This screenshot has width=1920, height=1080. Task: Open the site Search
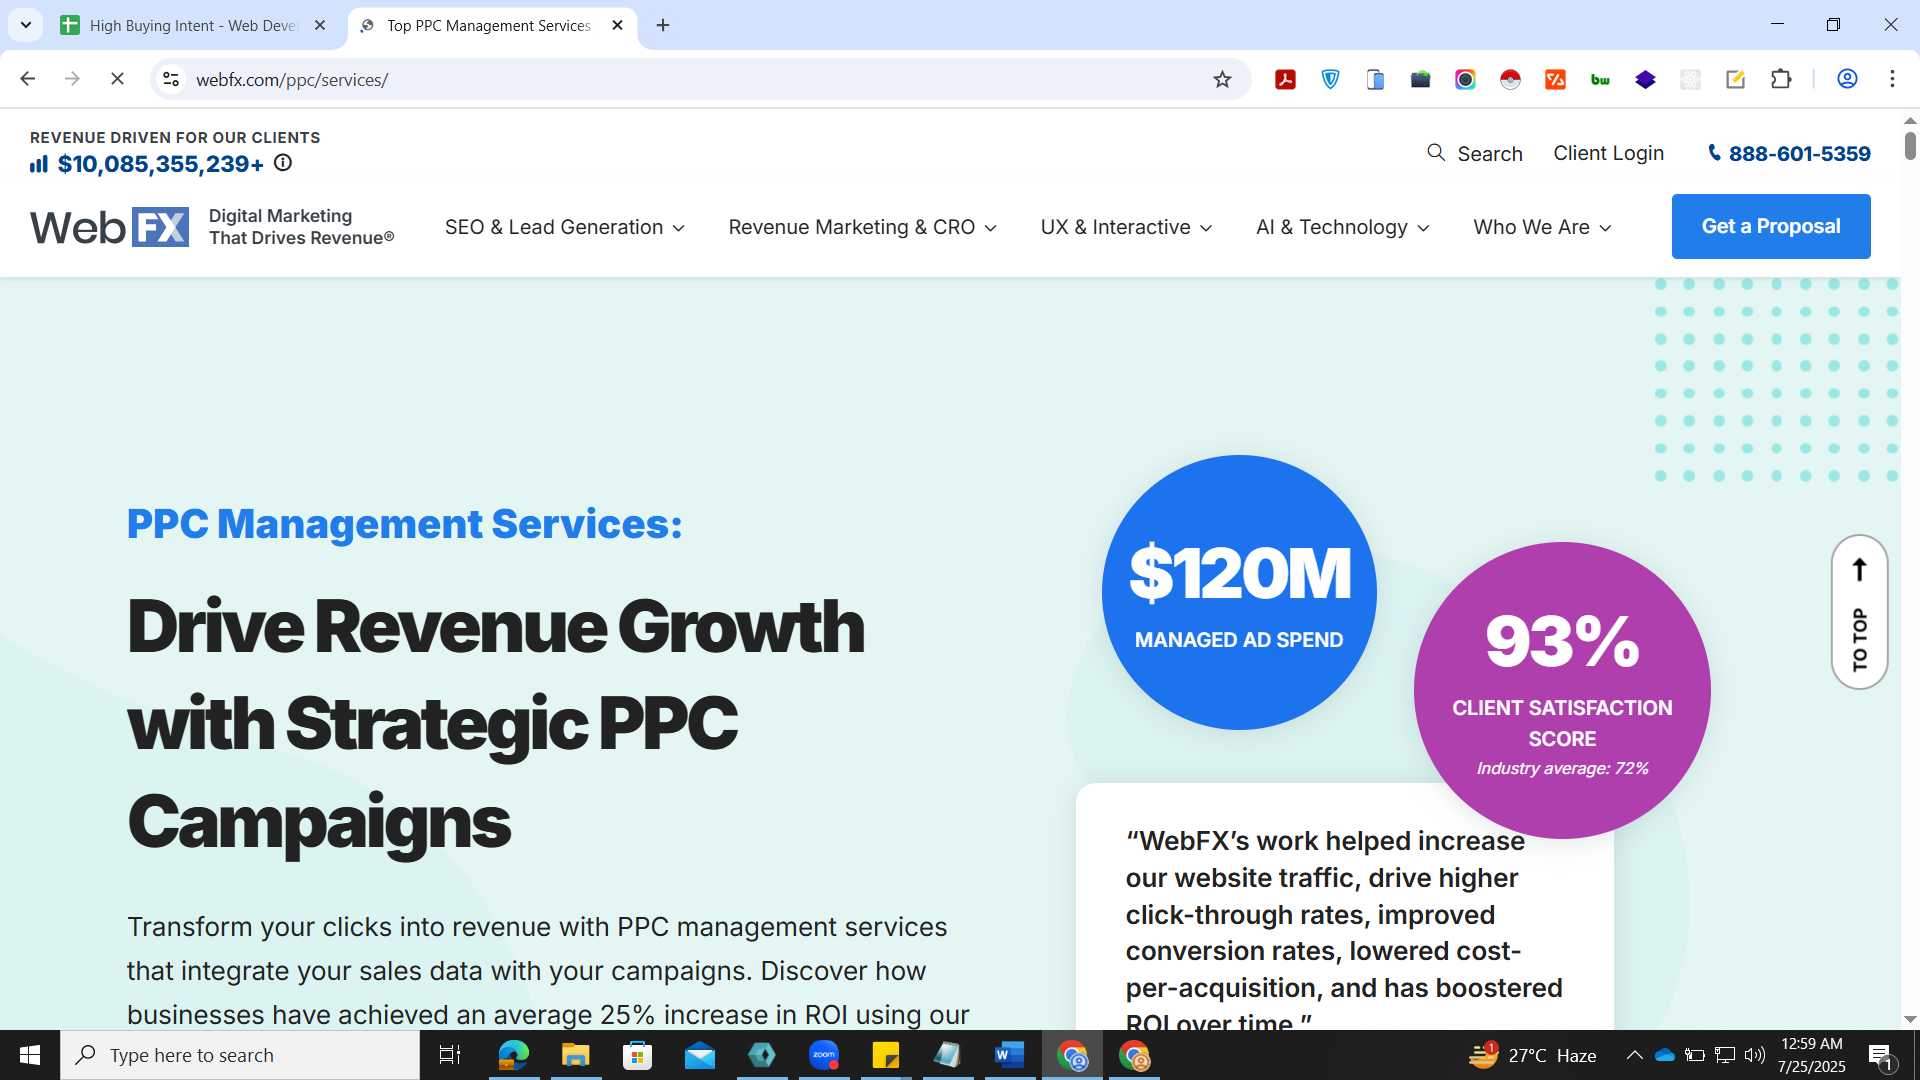pos(1475,153)
